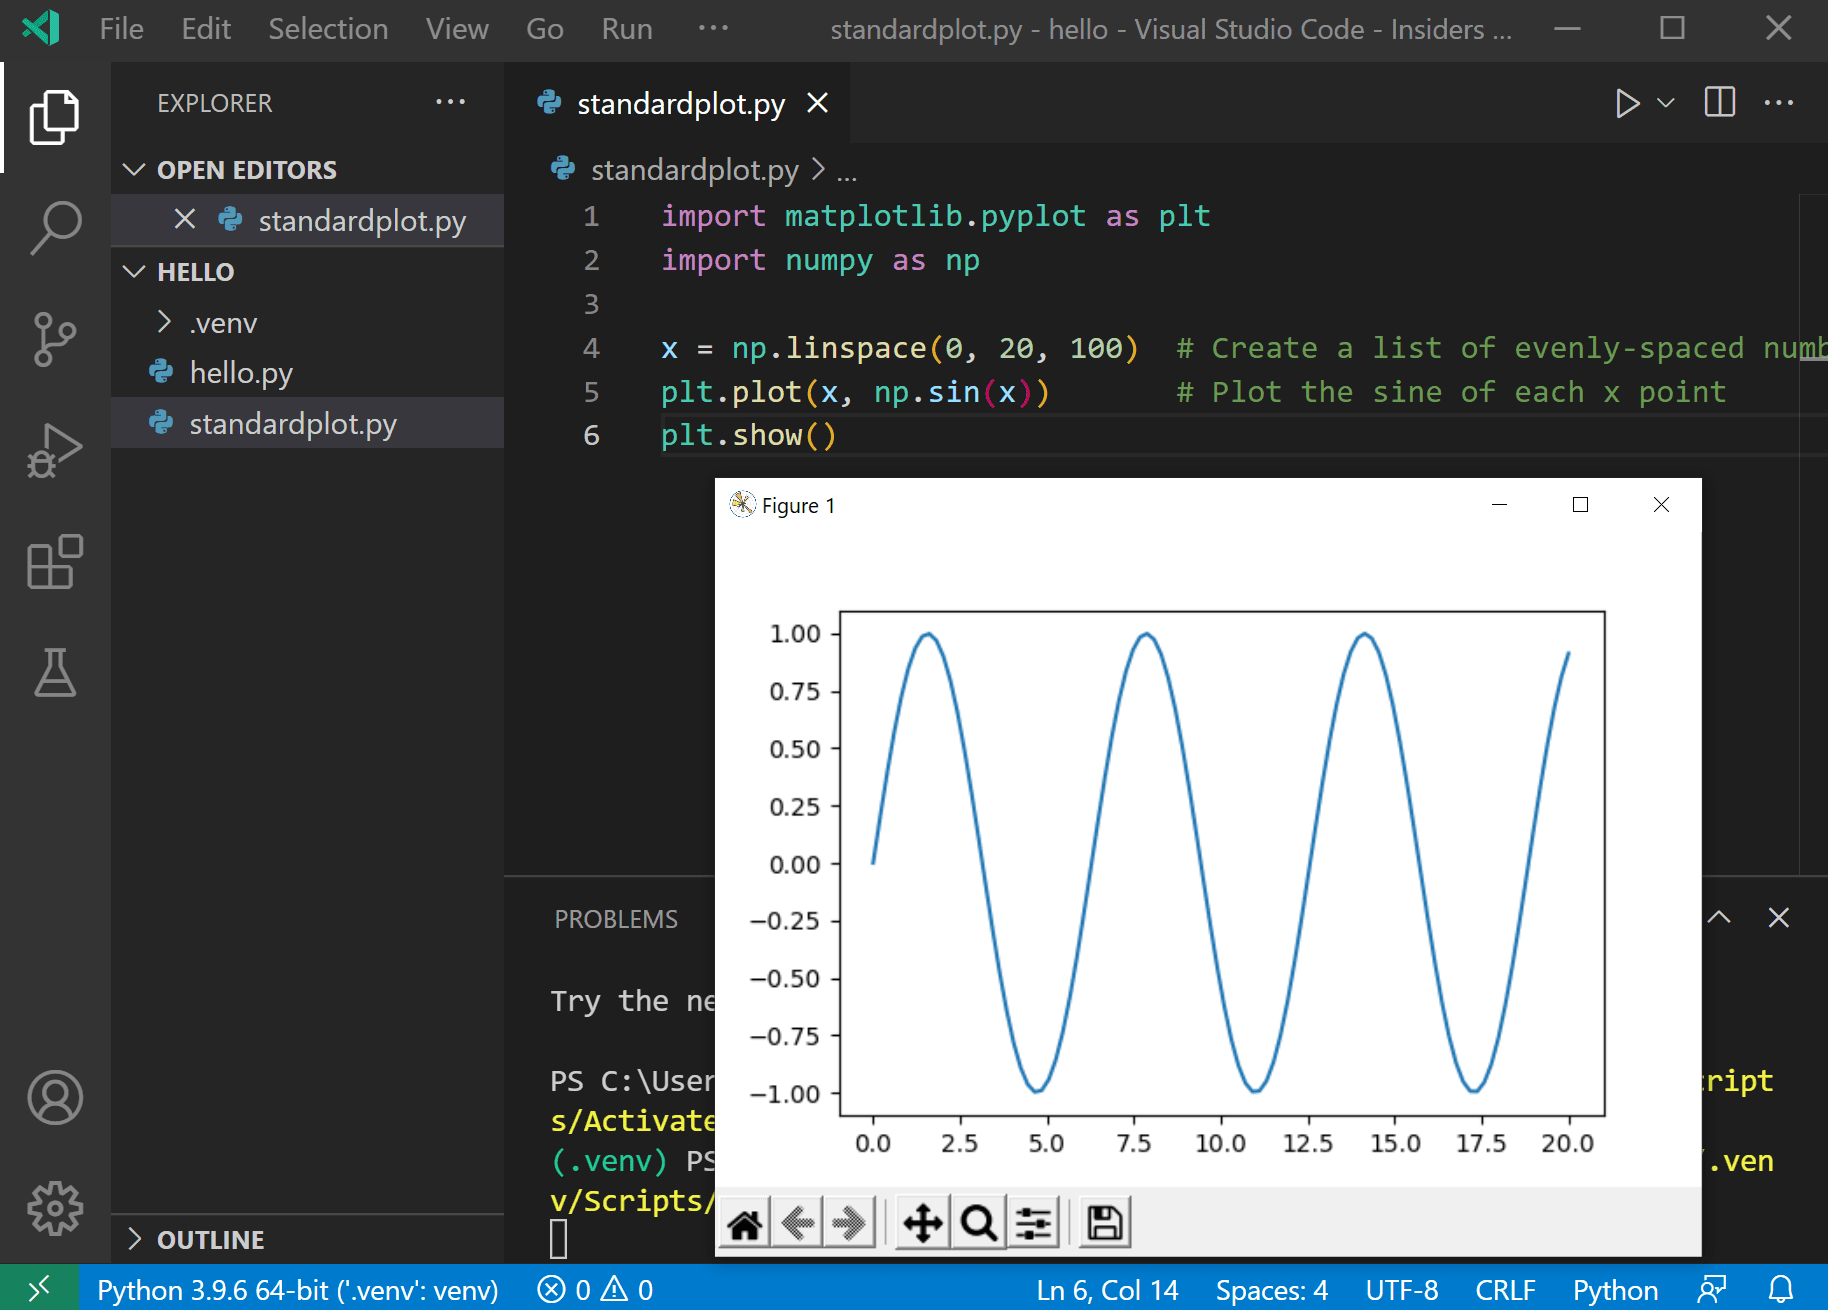This screenshot has width=1828, height=1310.
Task: Open the Extensions view
Action: tap(55, 563)
